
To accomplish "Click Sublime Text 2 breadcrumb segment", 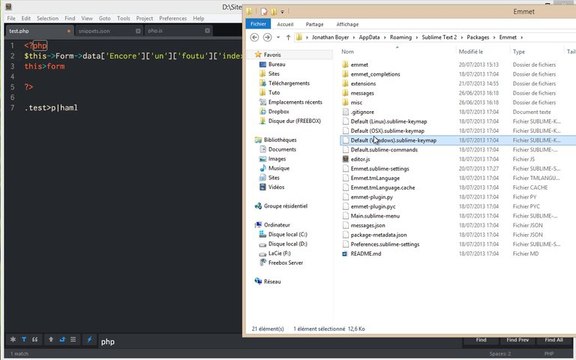I will [x=439, y=37].
